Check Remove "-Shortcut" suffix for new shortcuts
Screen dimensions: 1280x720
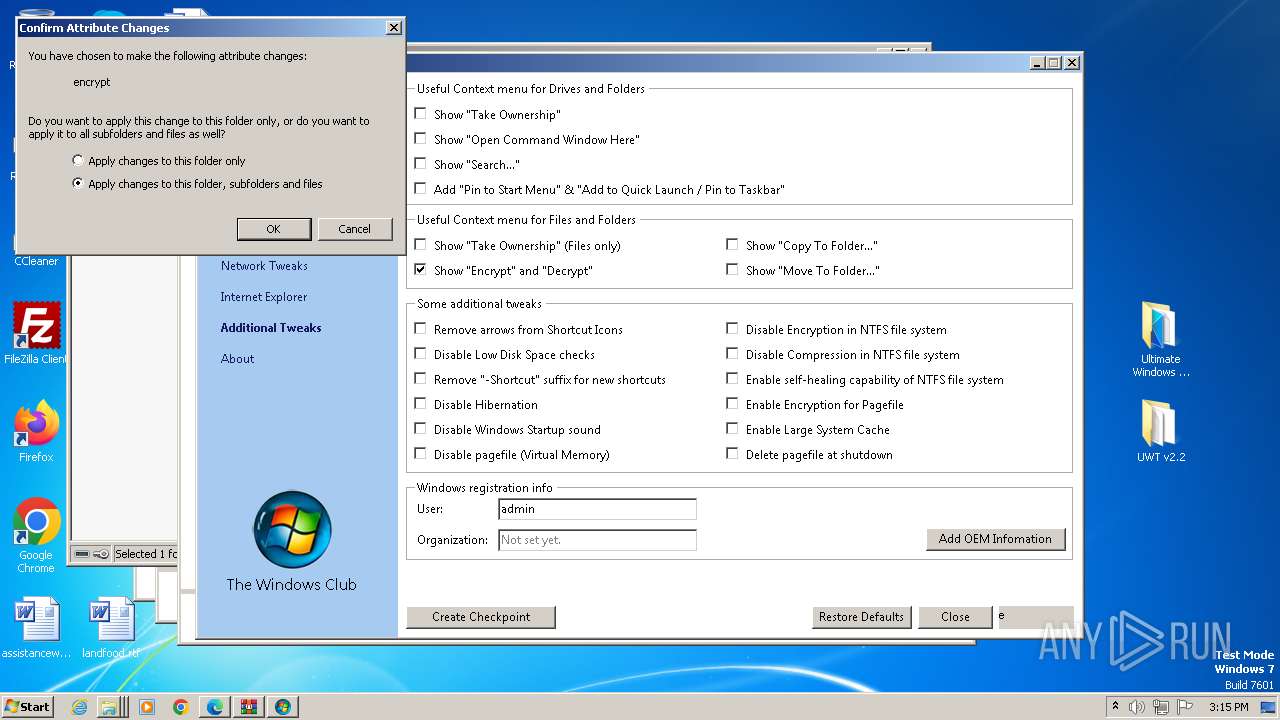(x=420, y=379)
